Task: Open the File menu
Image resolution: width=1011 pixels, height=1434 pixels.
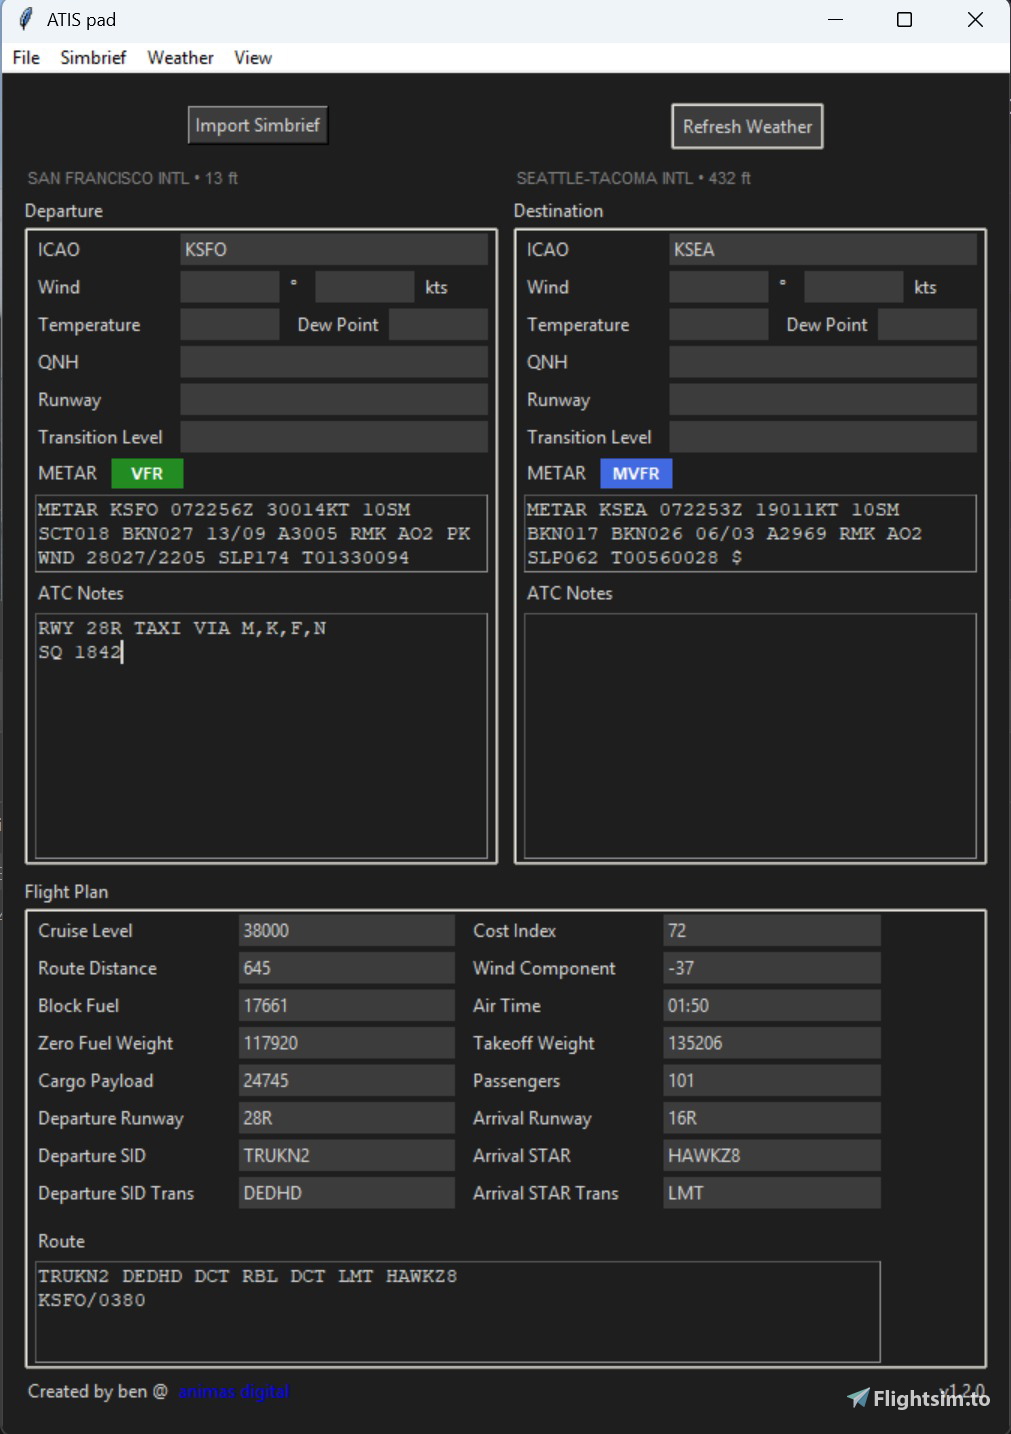Action: (x=26, y=58)
